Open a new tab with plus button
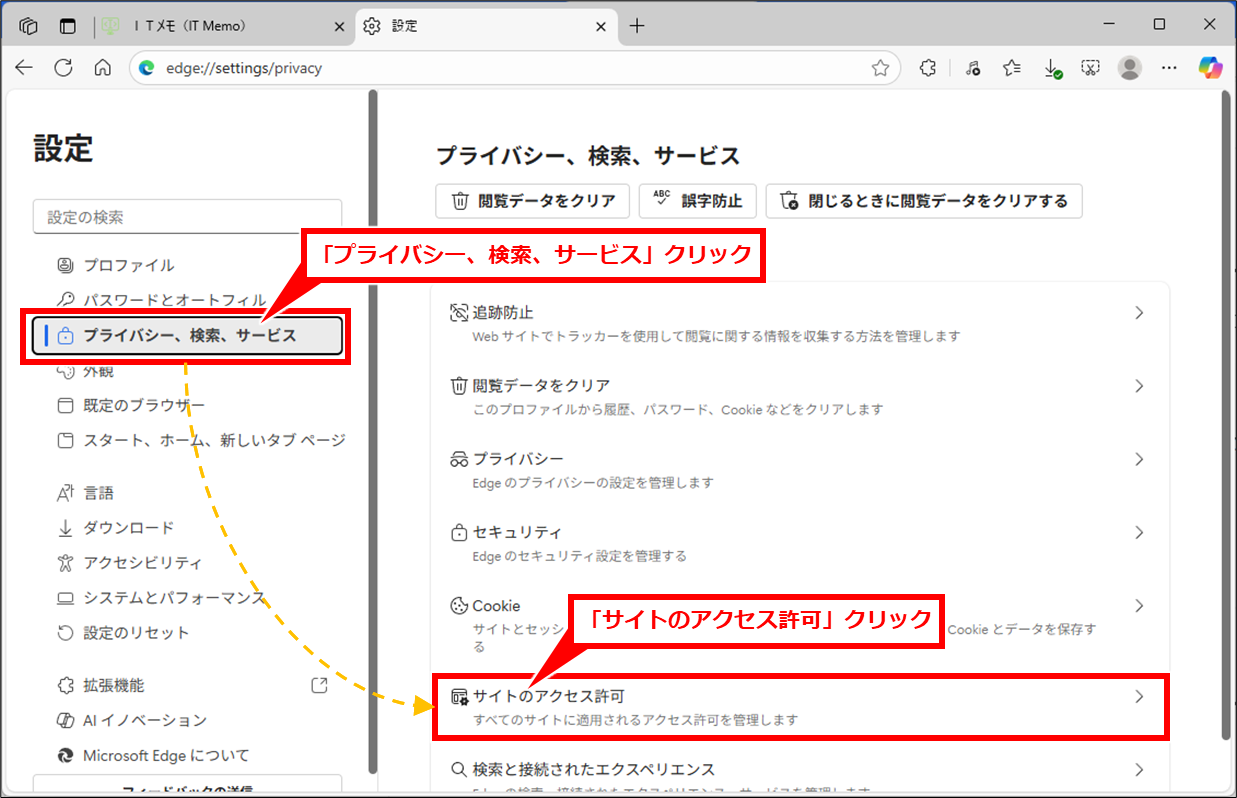The width and height of the screenshot is (1237, 798). tap(637, 26)
